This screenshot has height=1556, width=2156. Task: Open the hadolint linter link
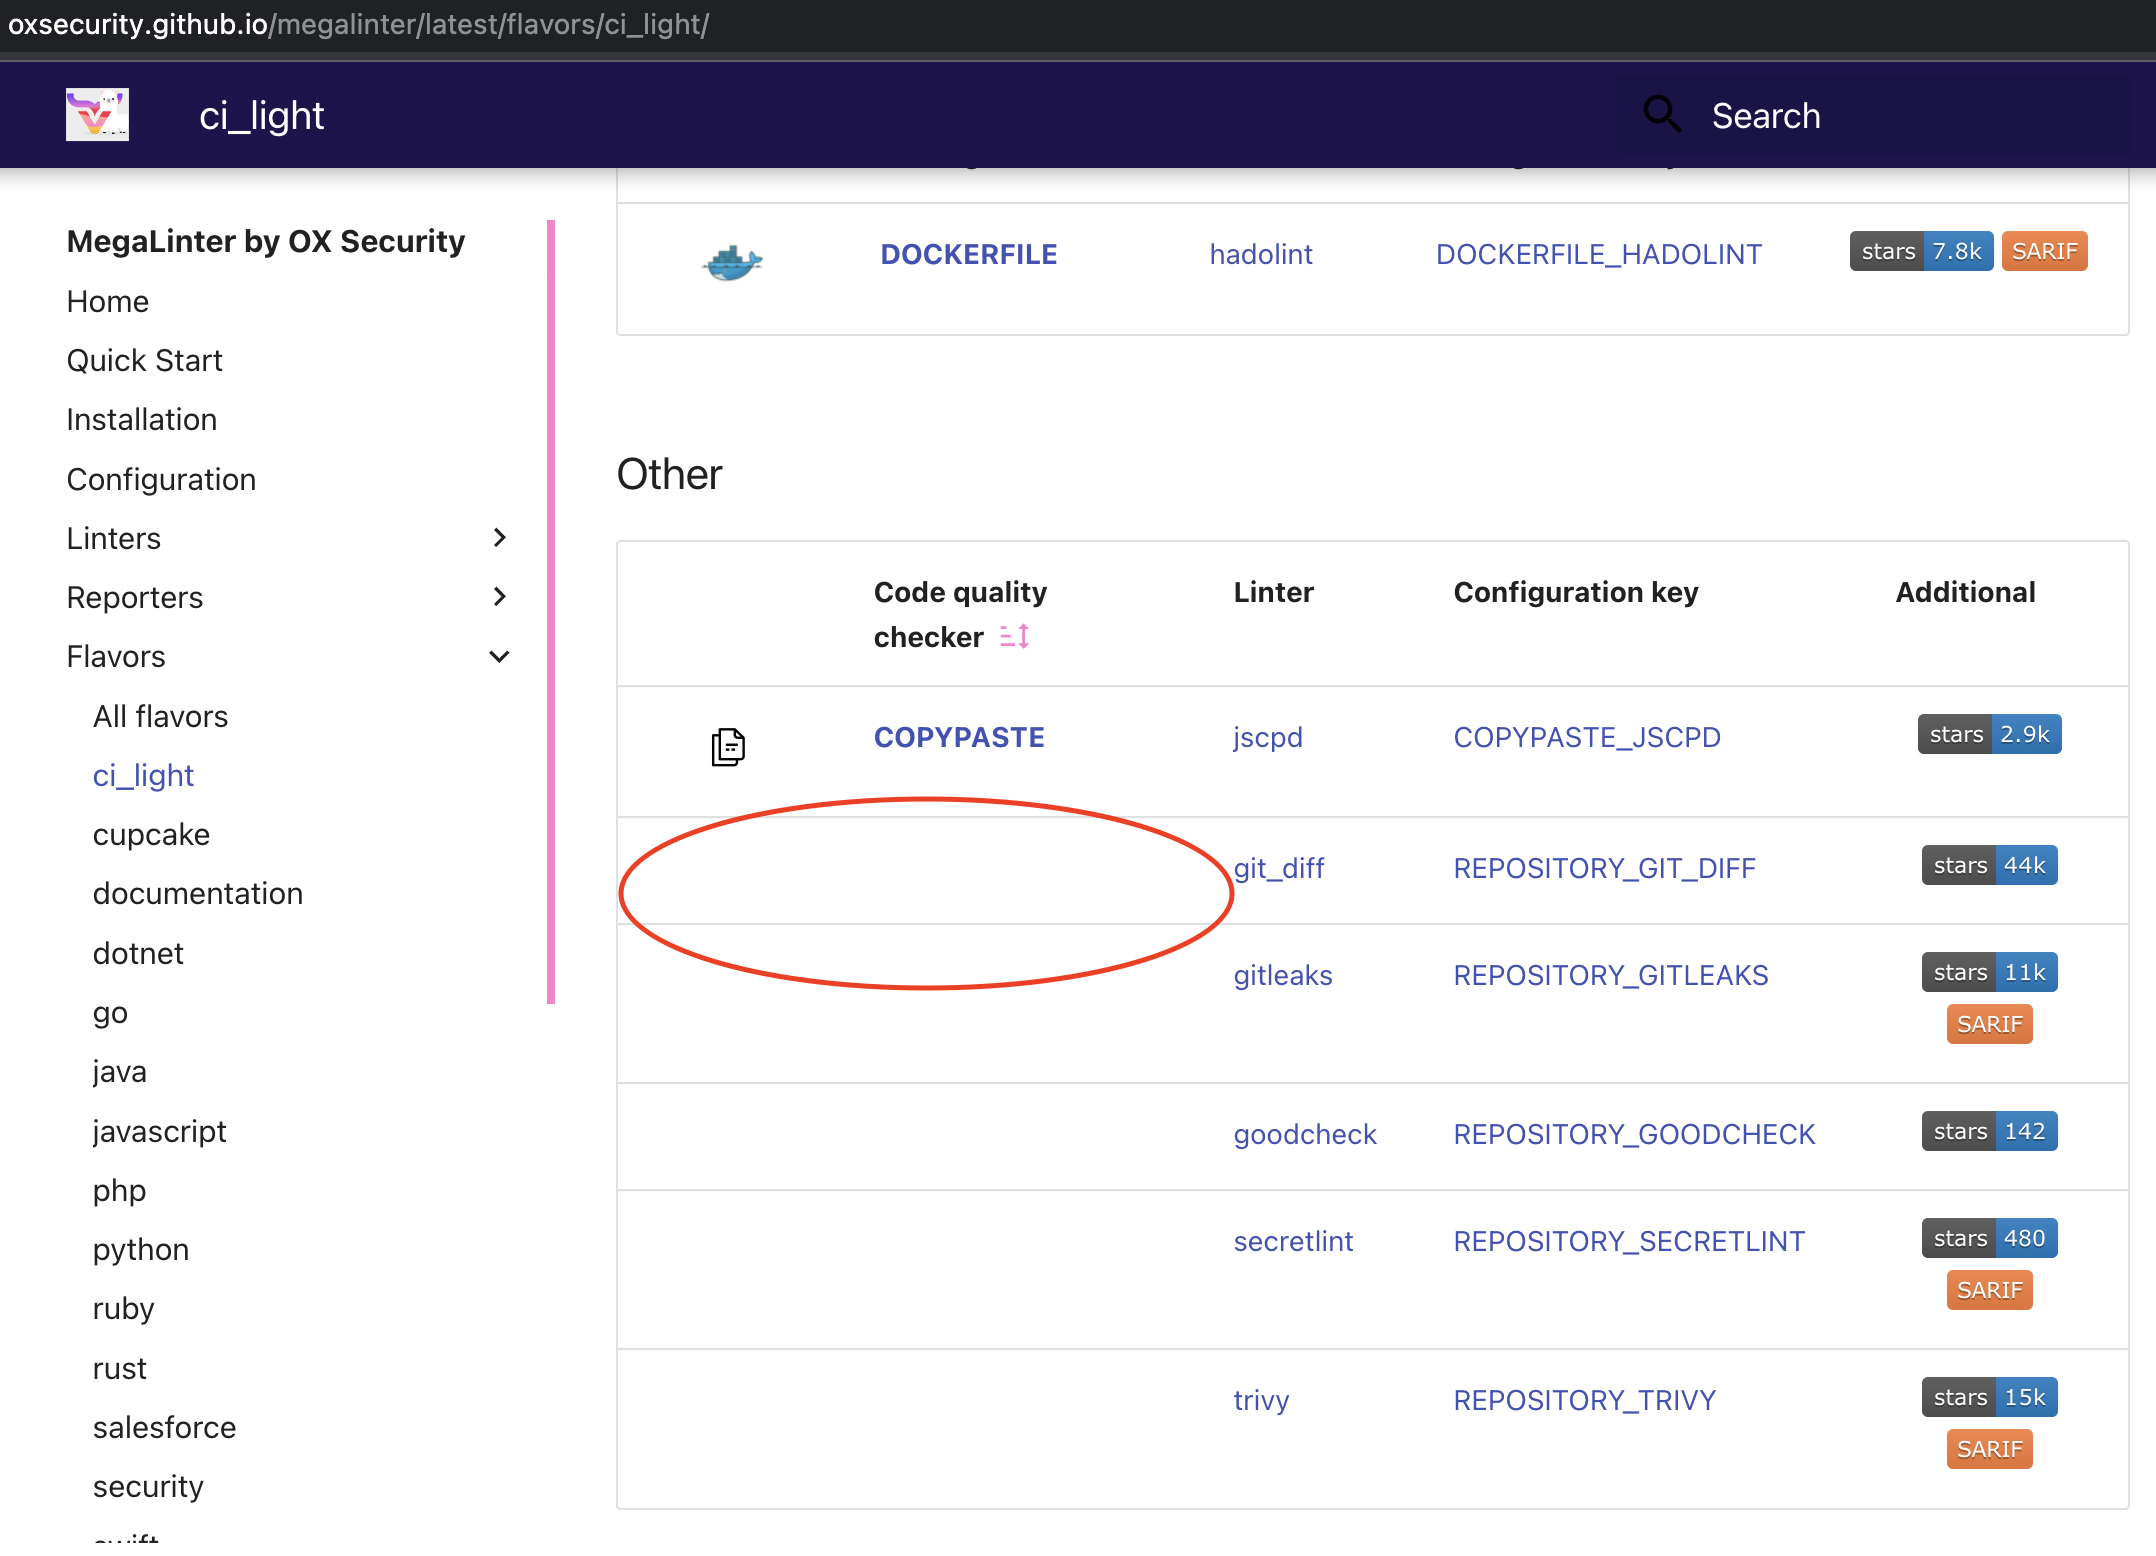1261,254
